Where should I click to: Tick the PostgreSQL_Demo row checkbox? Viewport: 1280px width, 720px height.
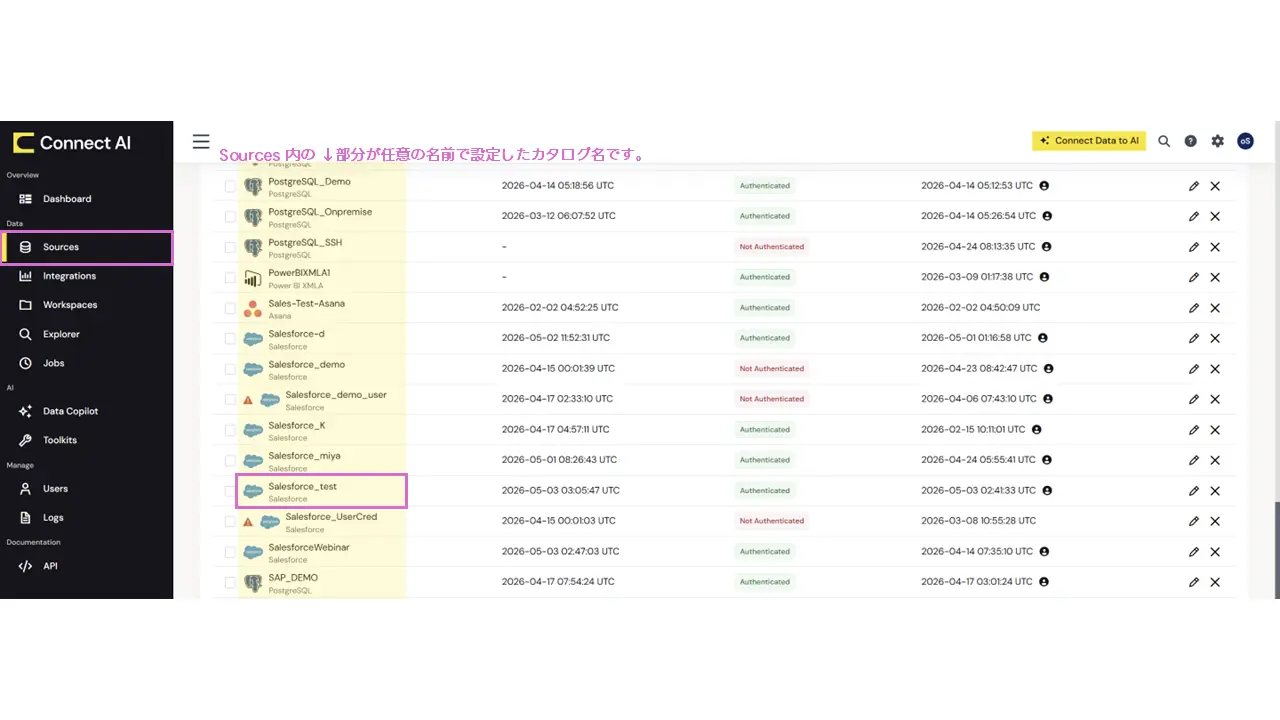[x=230, y=186]
